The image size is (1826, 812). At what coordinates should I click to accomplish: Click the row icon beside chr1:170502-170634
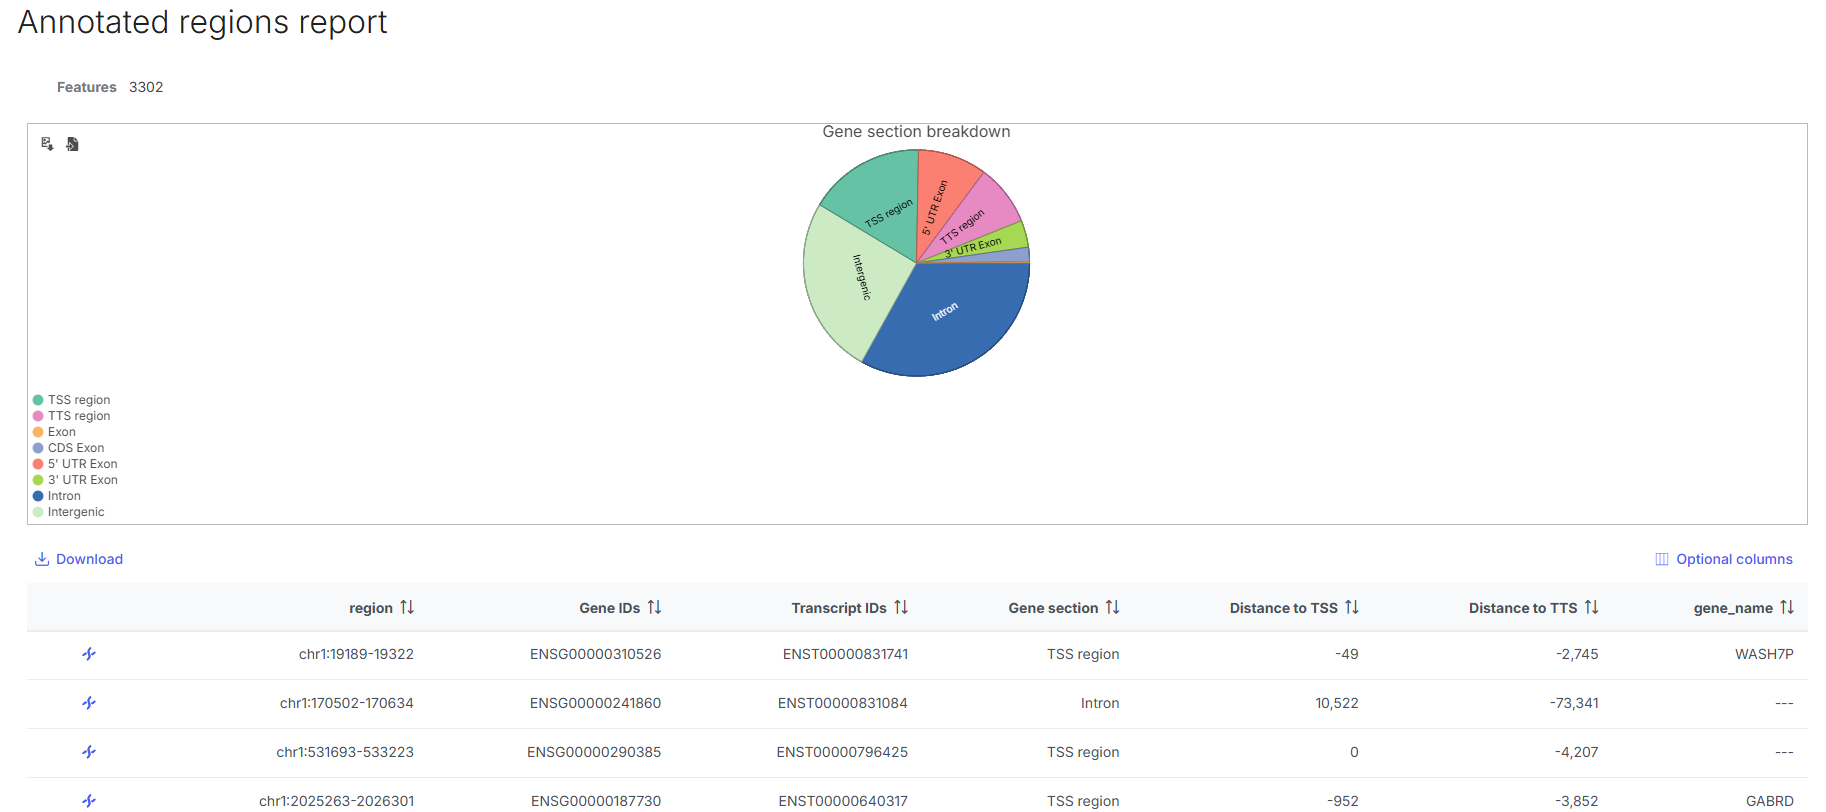[x=89, y=703]
